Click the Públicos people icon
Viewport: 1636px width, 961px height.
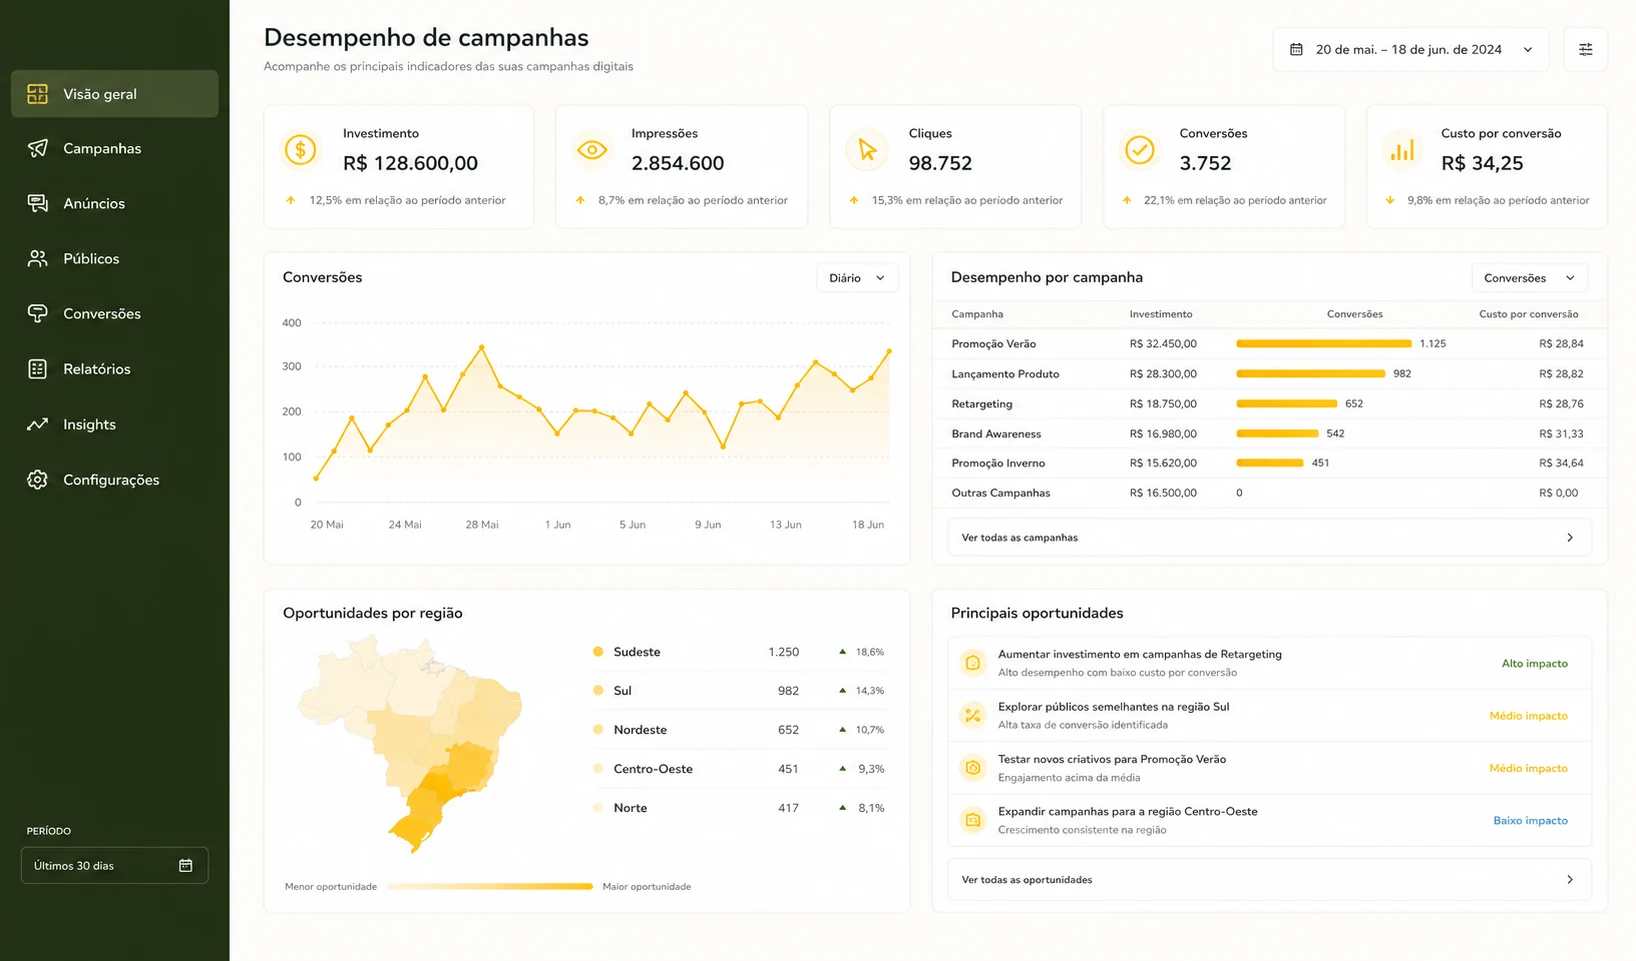(37, 258)
